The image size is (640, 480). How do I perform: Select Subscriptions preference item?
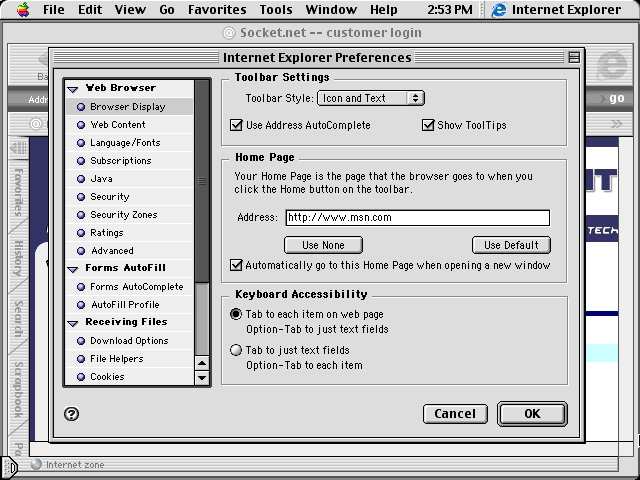tap(129, 161)
